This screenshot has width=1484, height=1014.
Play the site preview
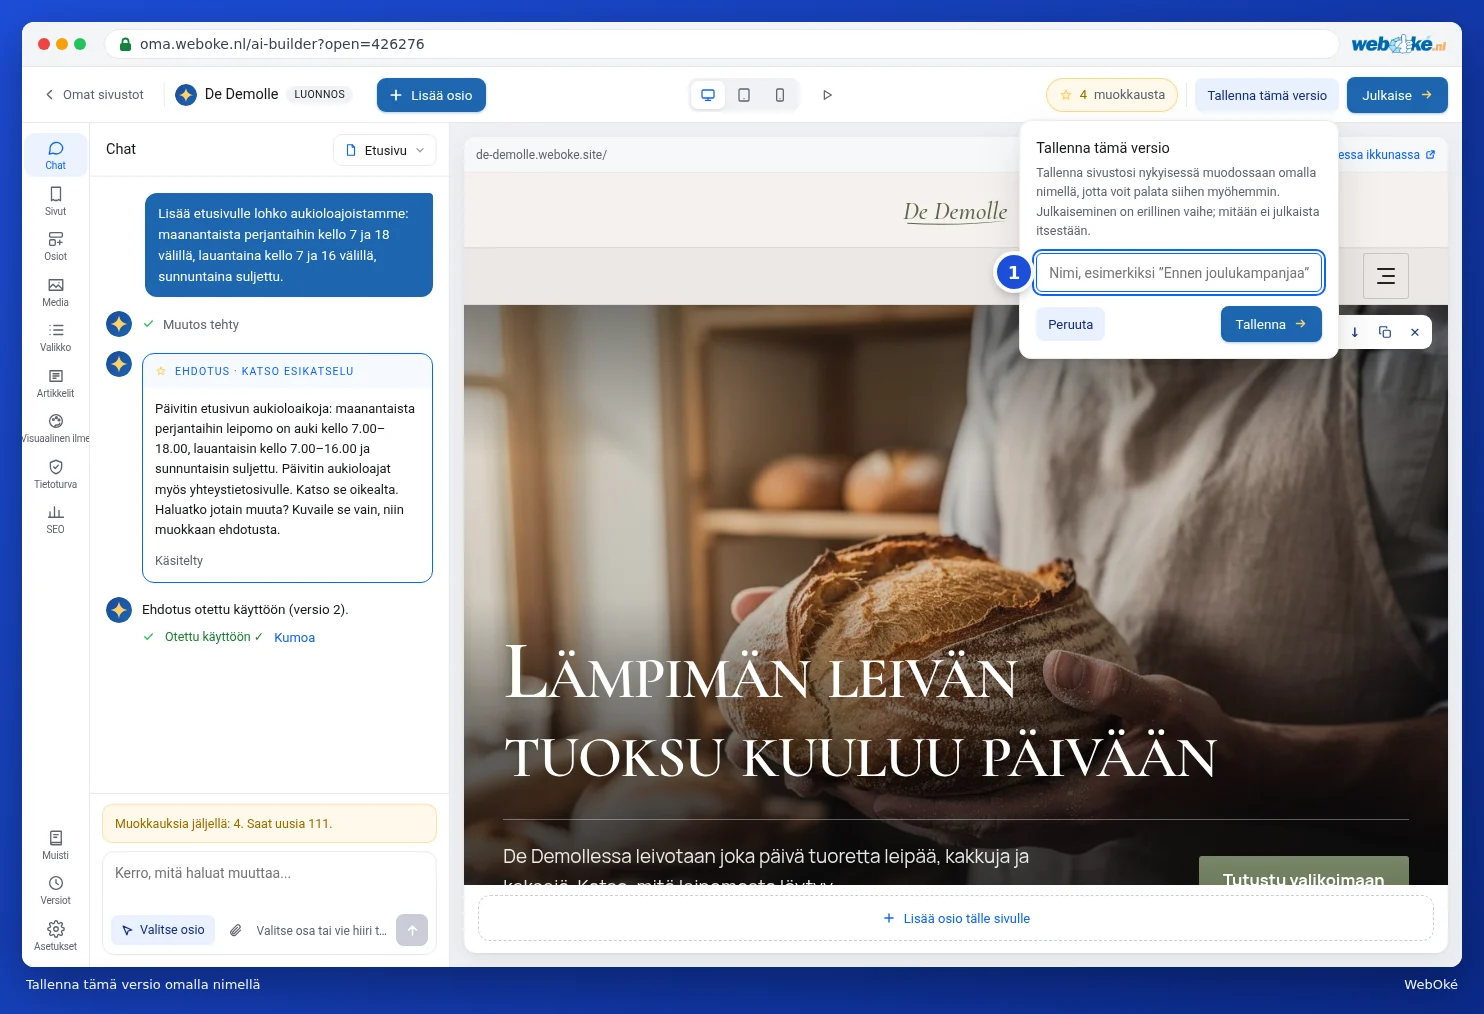click(827, 95)
